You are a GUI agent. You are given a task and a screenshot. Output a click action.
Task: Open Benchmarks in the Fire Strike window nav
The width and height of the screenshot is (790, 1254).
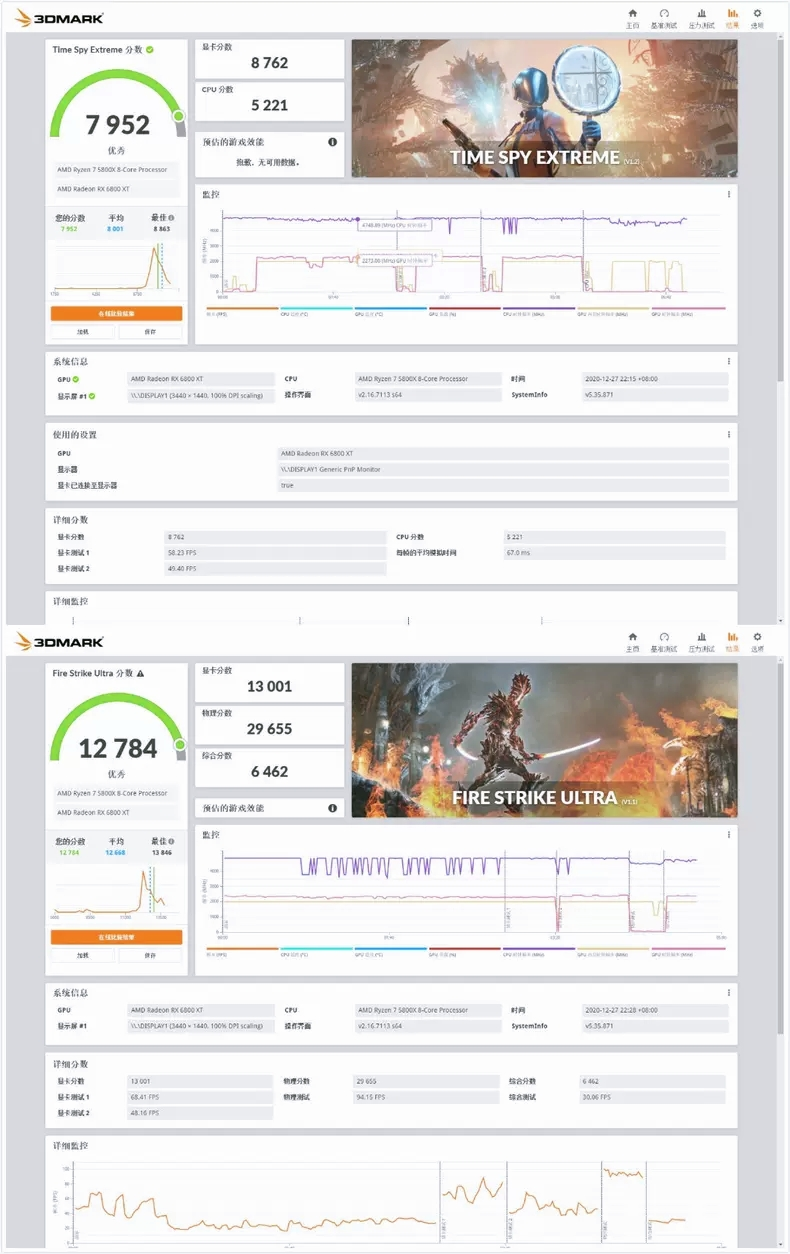663,641
